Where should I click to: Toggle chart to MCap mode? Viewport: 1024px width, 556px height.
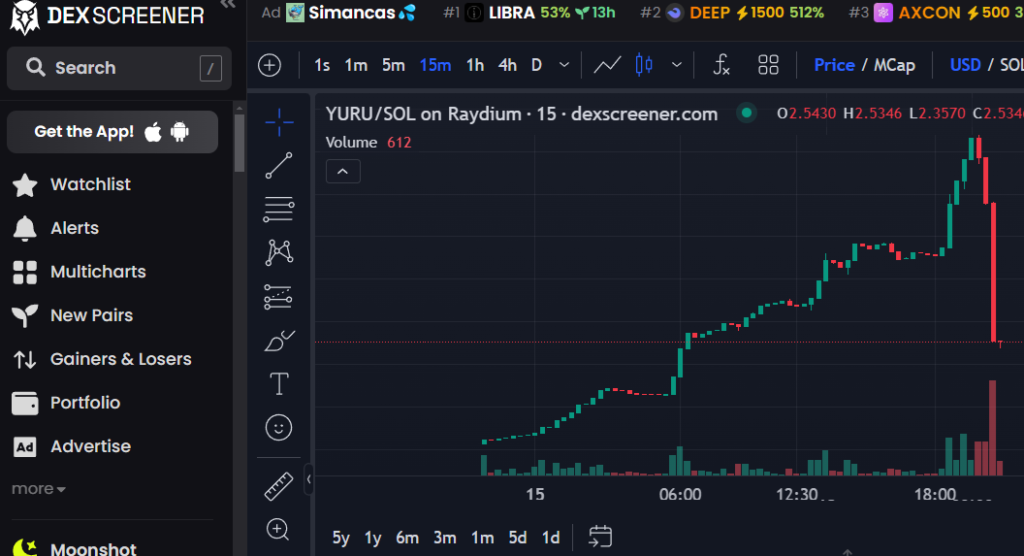(x=894, y=65)
